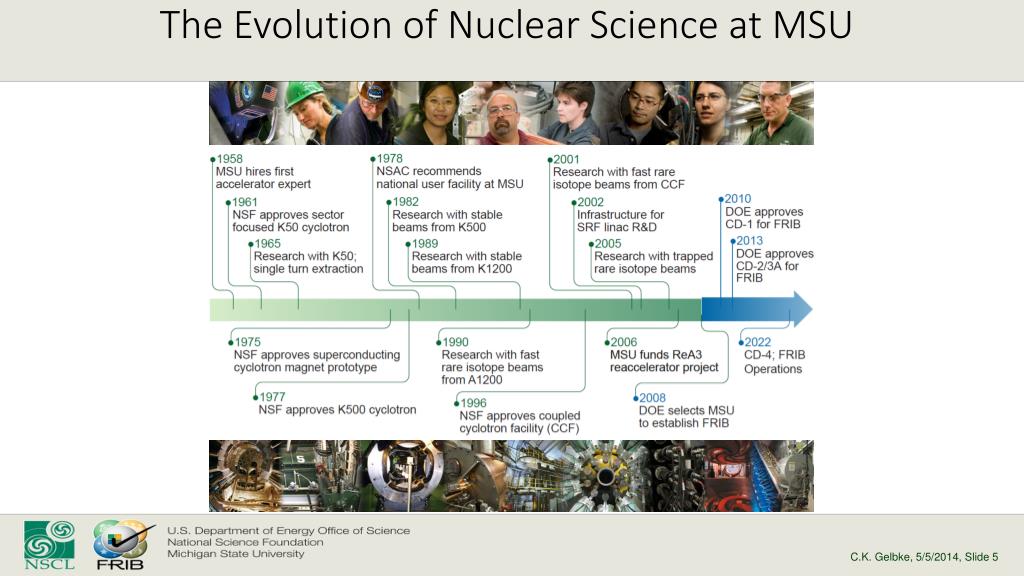Click the 1977 timeline year

272,397
